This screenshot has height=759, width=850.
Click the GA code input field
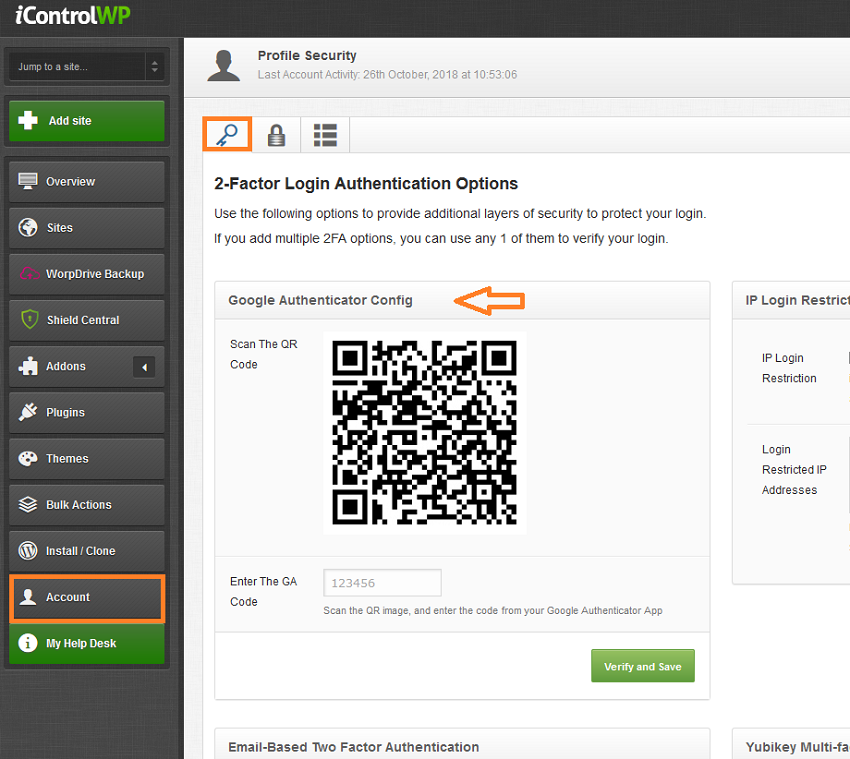coord(381,582)
